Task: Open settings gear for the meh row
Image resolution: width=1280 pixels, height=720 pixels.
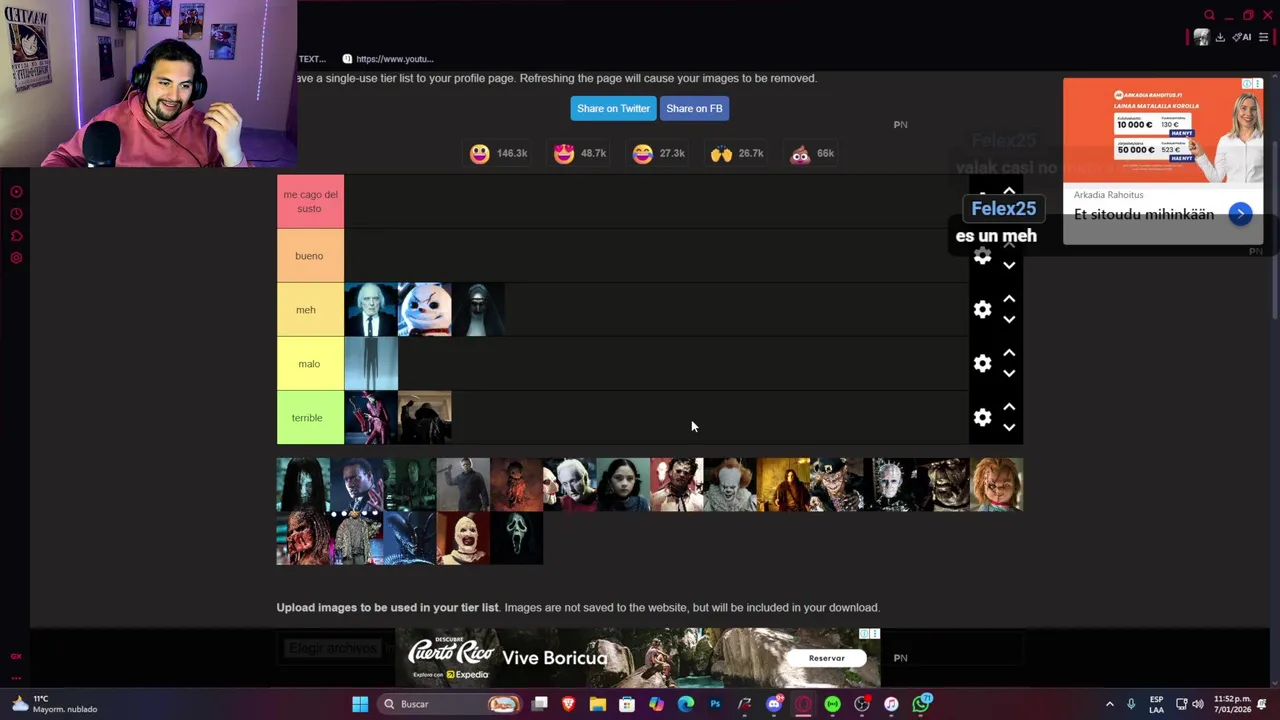Action: pos(983,309)
